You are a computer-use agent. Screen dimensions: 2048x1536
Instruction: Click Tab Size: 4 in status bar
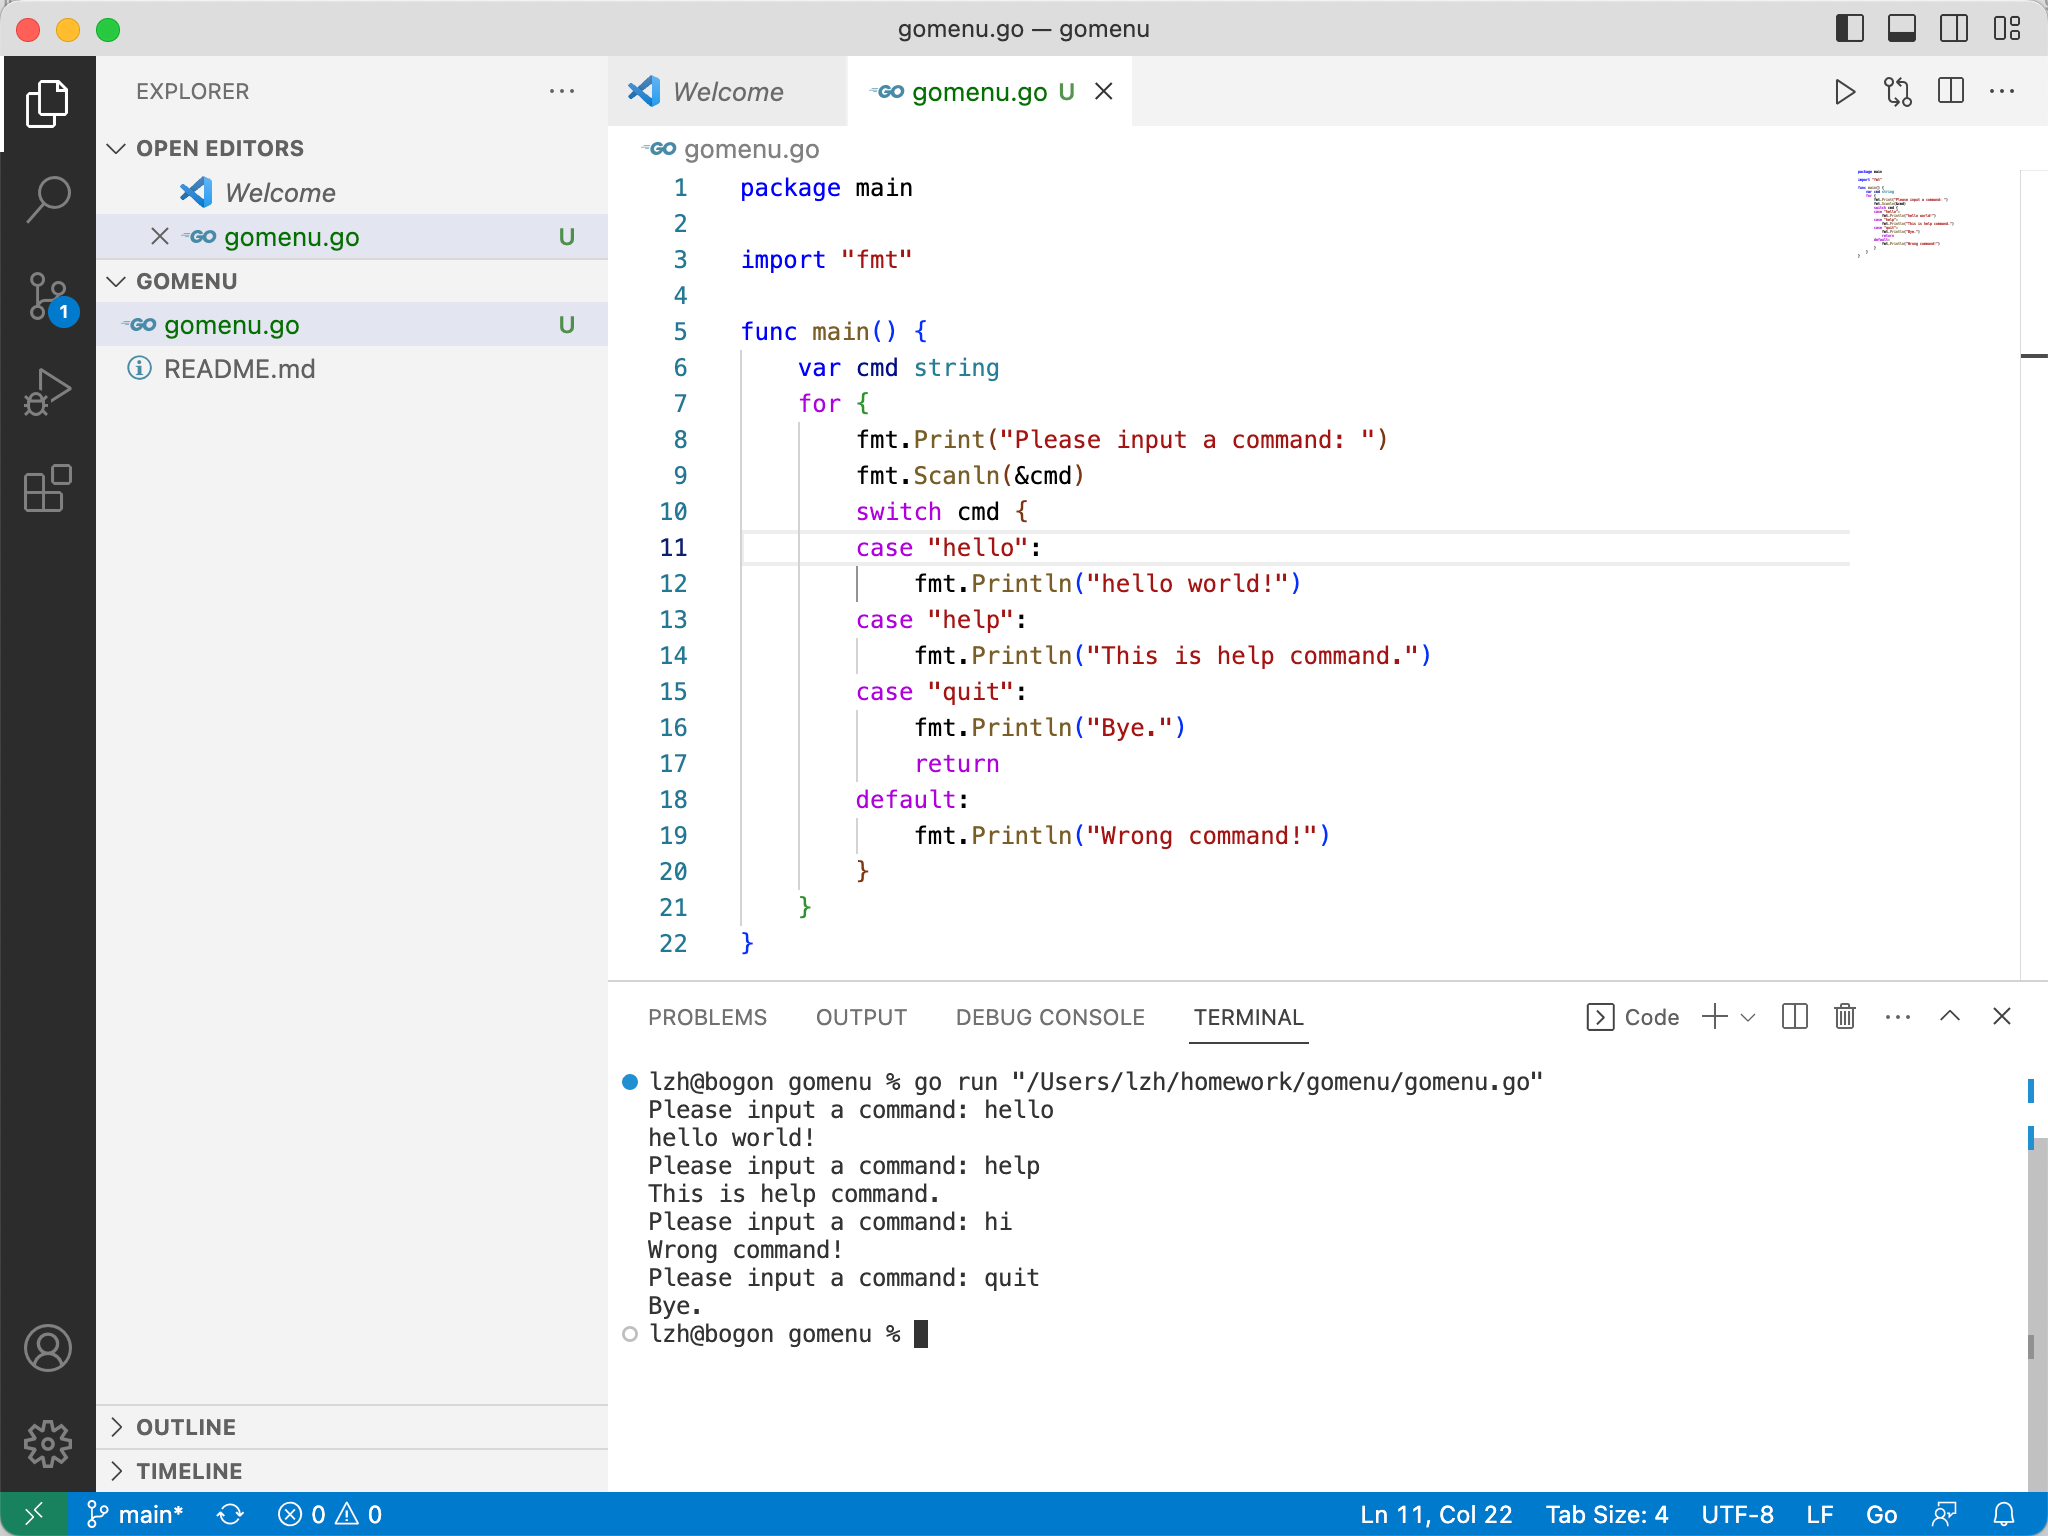point(1606,1514)
